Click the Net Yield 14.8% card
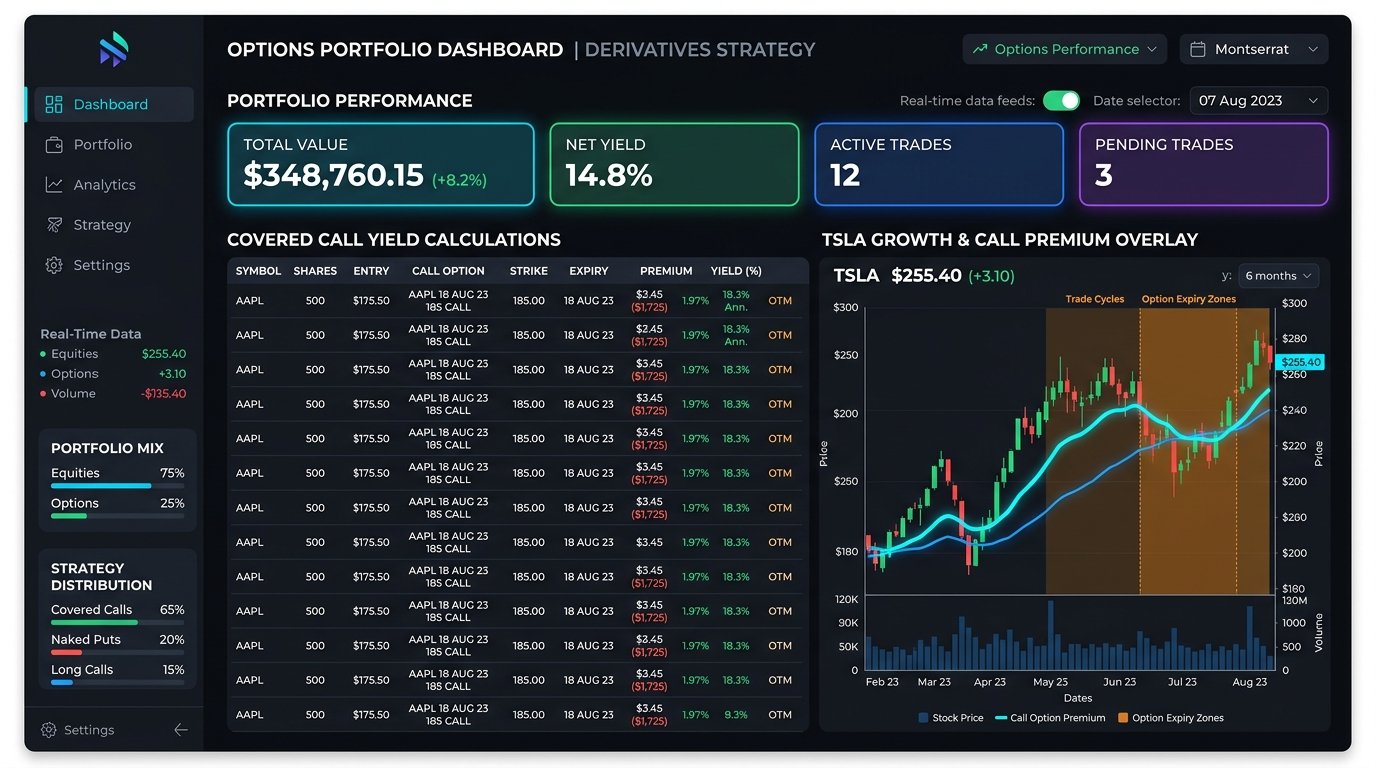1376x768 pixels. (x=674, y=165)
